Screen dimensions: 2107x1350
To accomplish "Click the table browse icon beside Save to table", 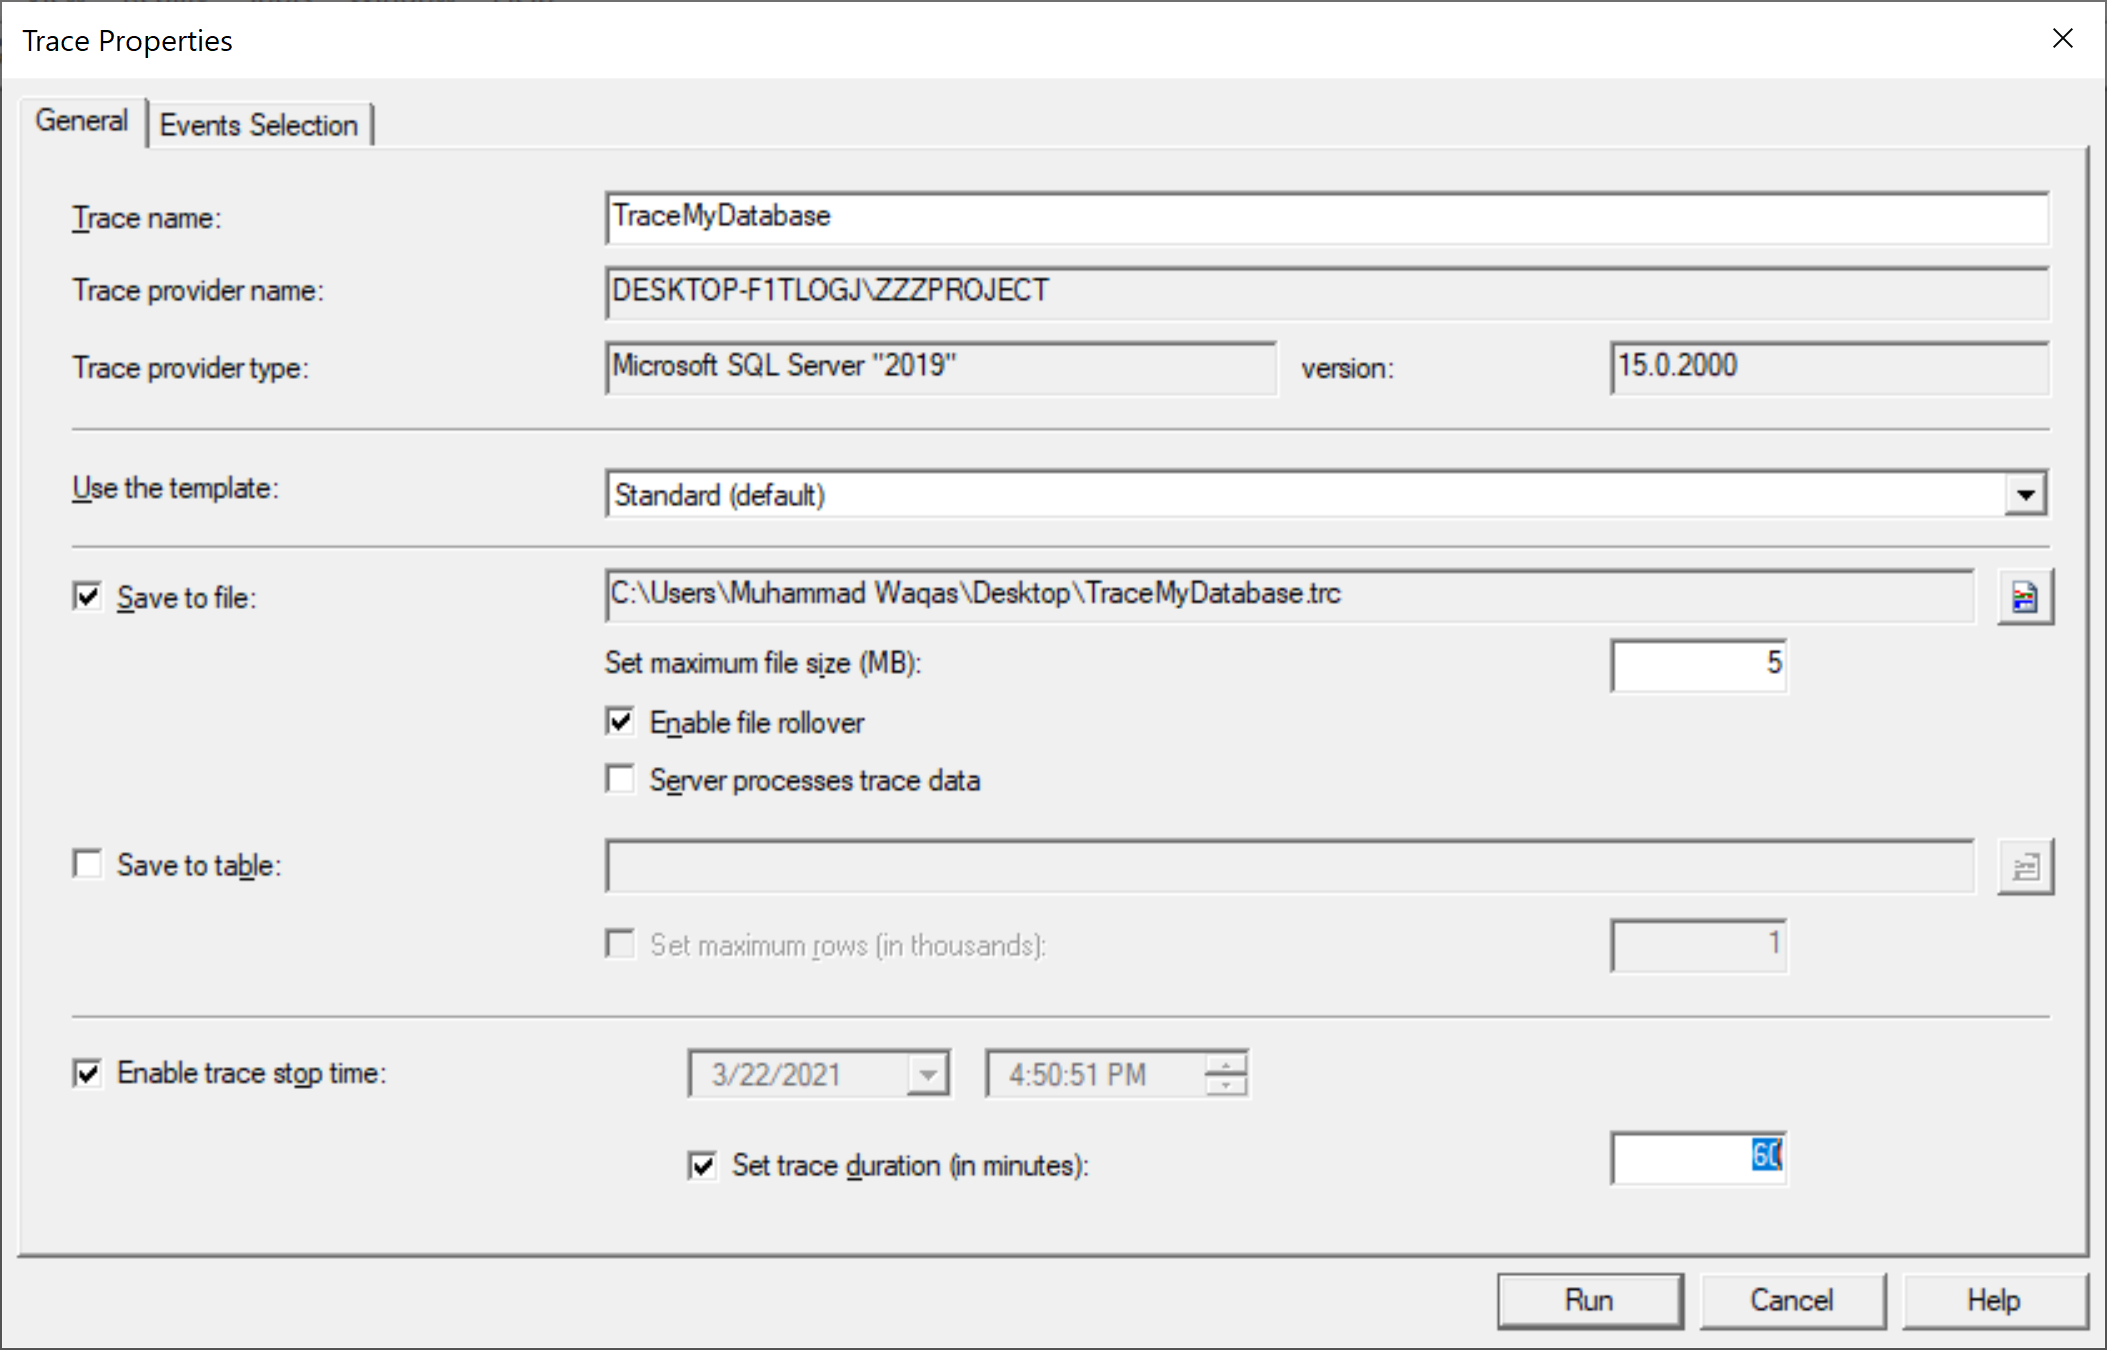I will [2024, 866].
